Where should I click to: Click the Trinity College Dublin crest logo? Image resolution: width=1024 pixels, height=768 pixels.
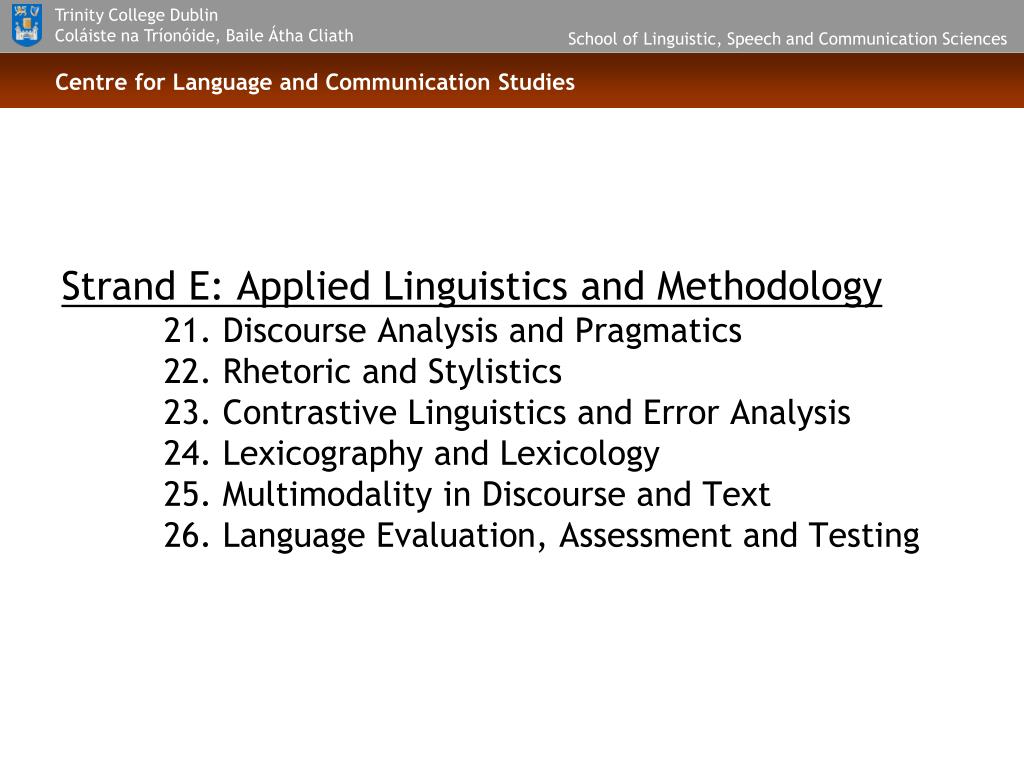[27, 25]
